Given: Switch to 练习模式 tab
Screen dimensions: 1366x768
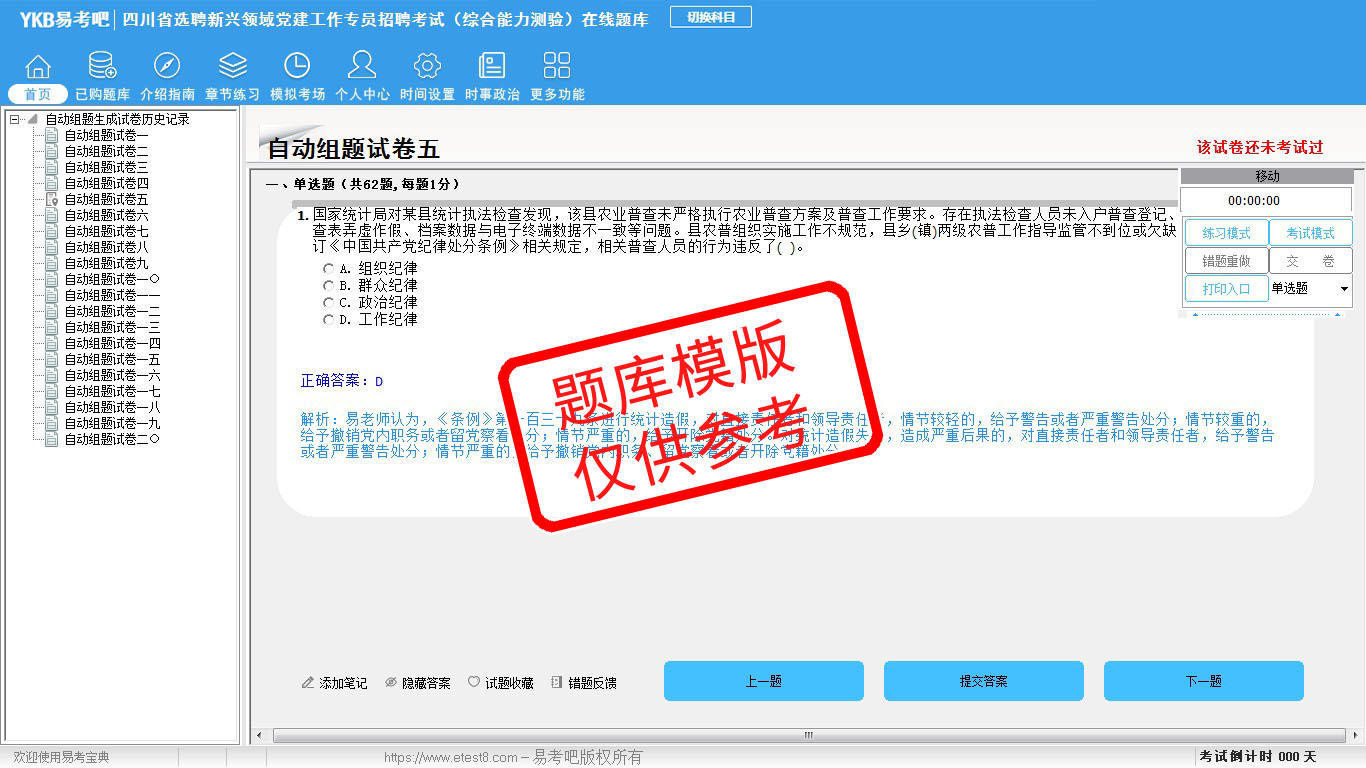Looking at the screenshot, I should coord(1226,233).
